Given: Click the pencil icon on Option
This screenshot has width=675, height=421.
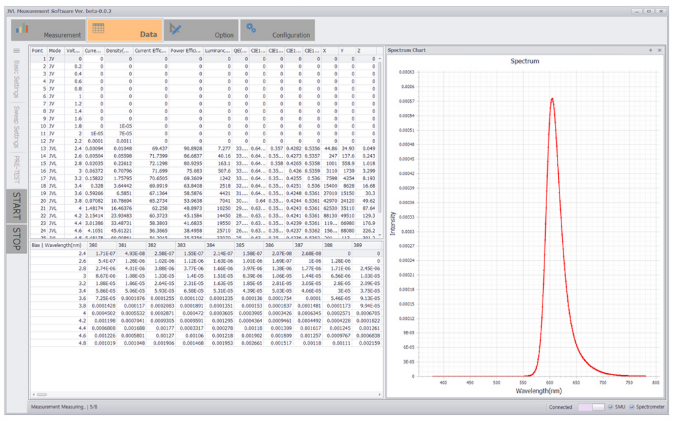Looking at the screenshot, I should (175, 29).
